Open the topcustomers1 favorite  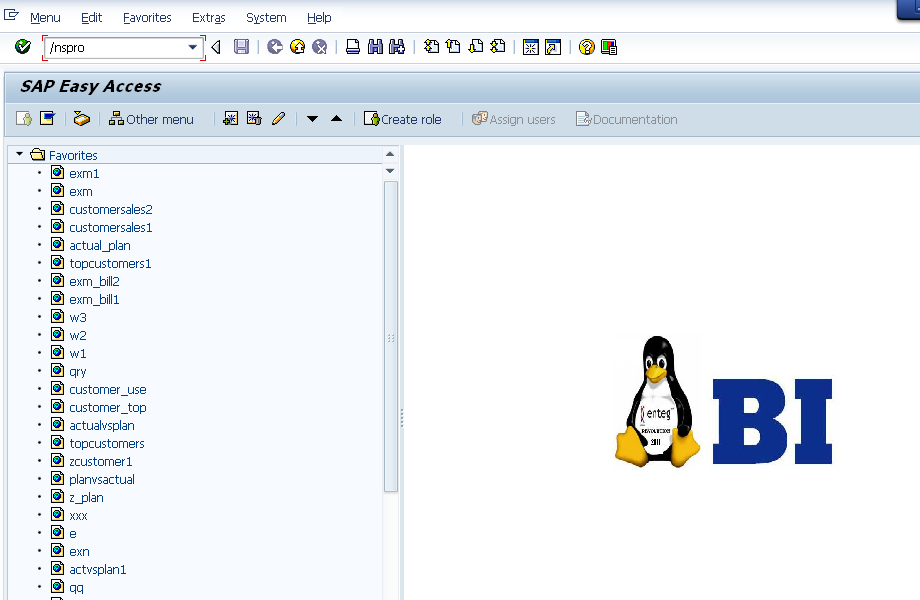(x=110, y=264)
